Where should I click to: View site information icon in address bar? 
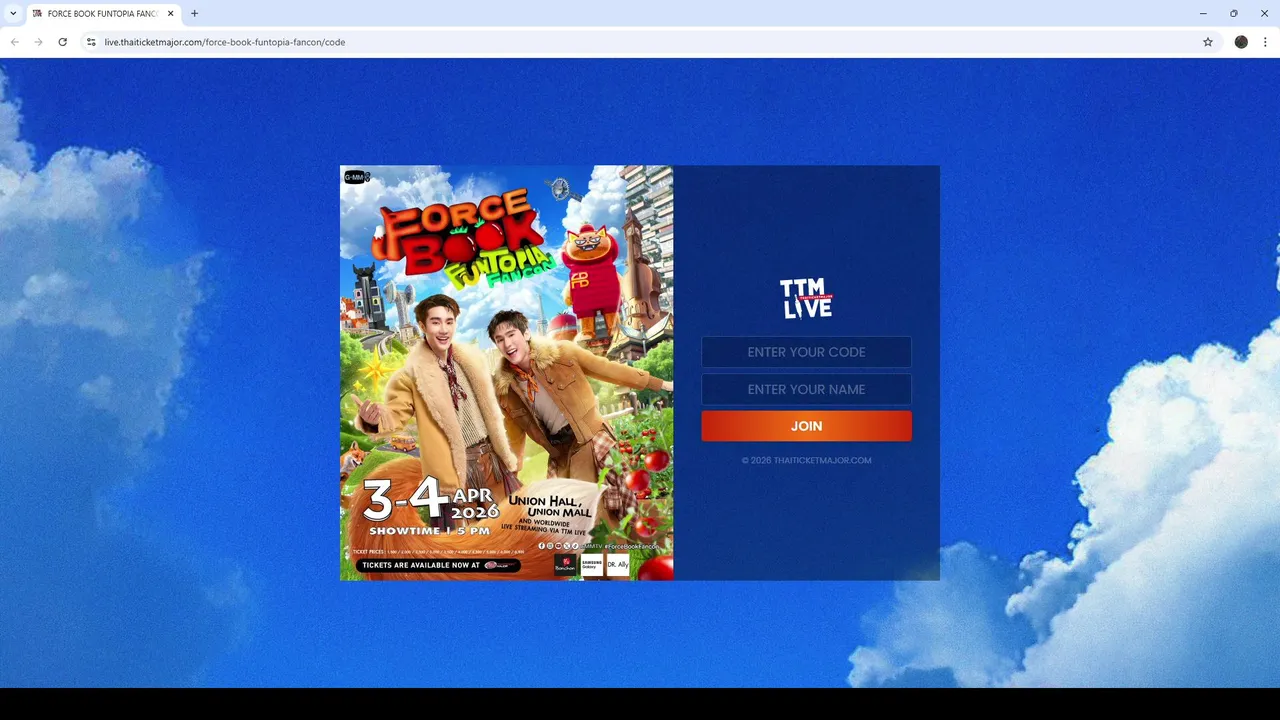point(91,42)
